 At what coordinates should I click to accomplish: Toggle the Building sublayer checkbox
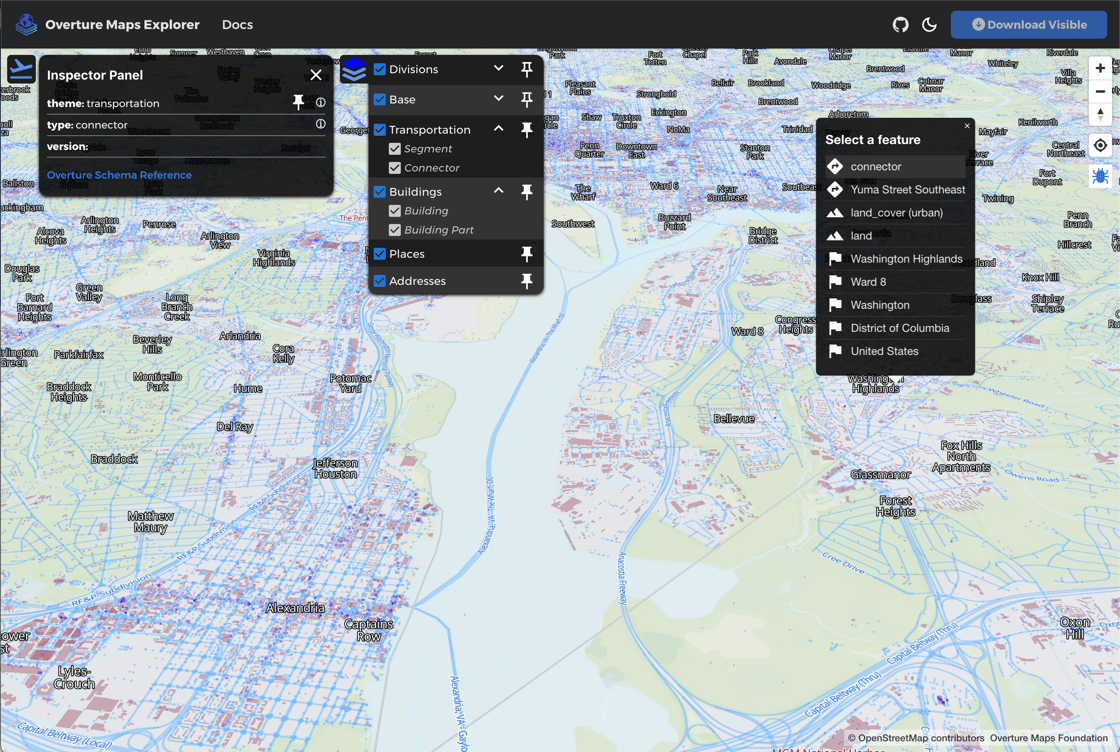[395, 211]
